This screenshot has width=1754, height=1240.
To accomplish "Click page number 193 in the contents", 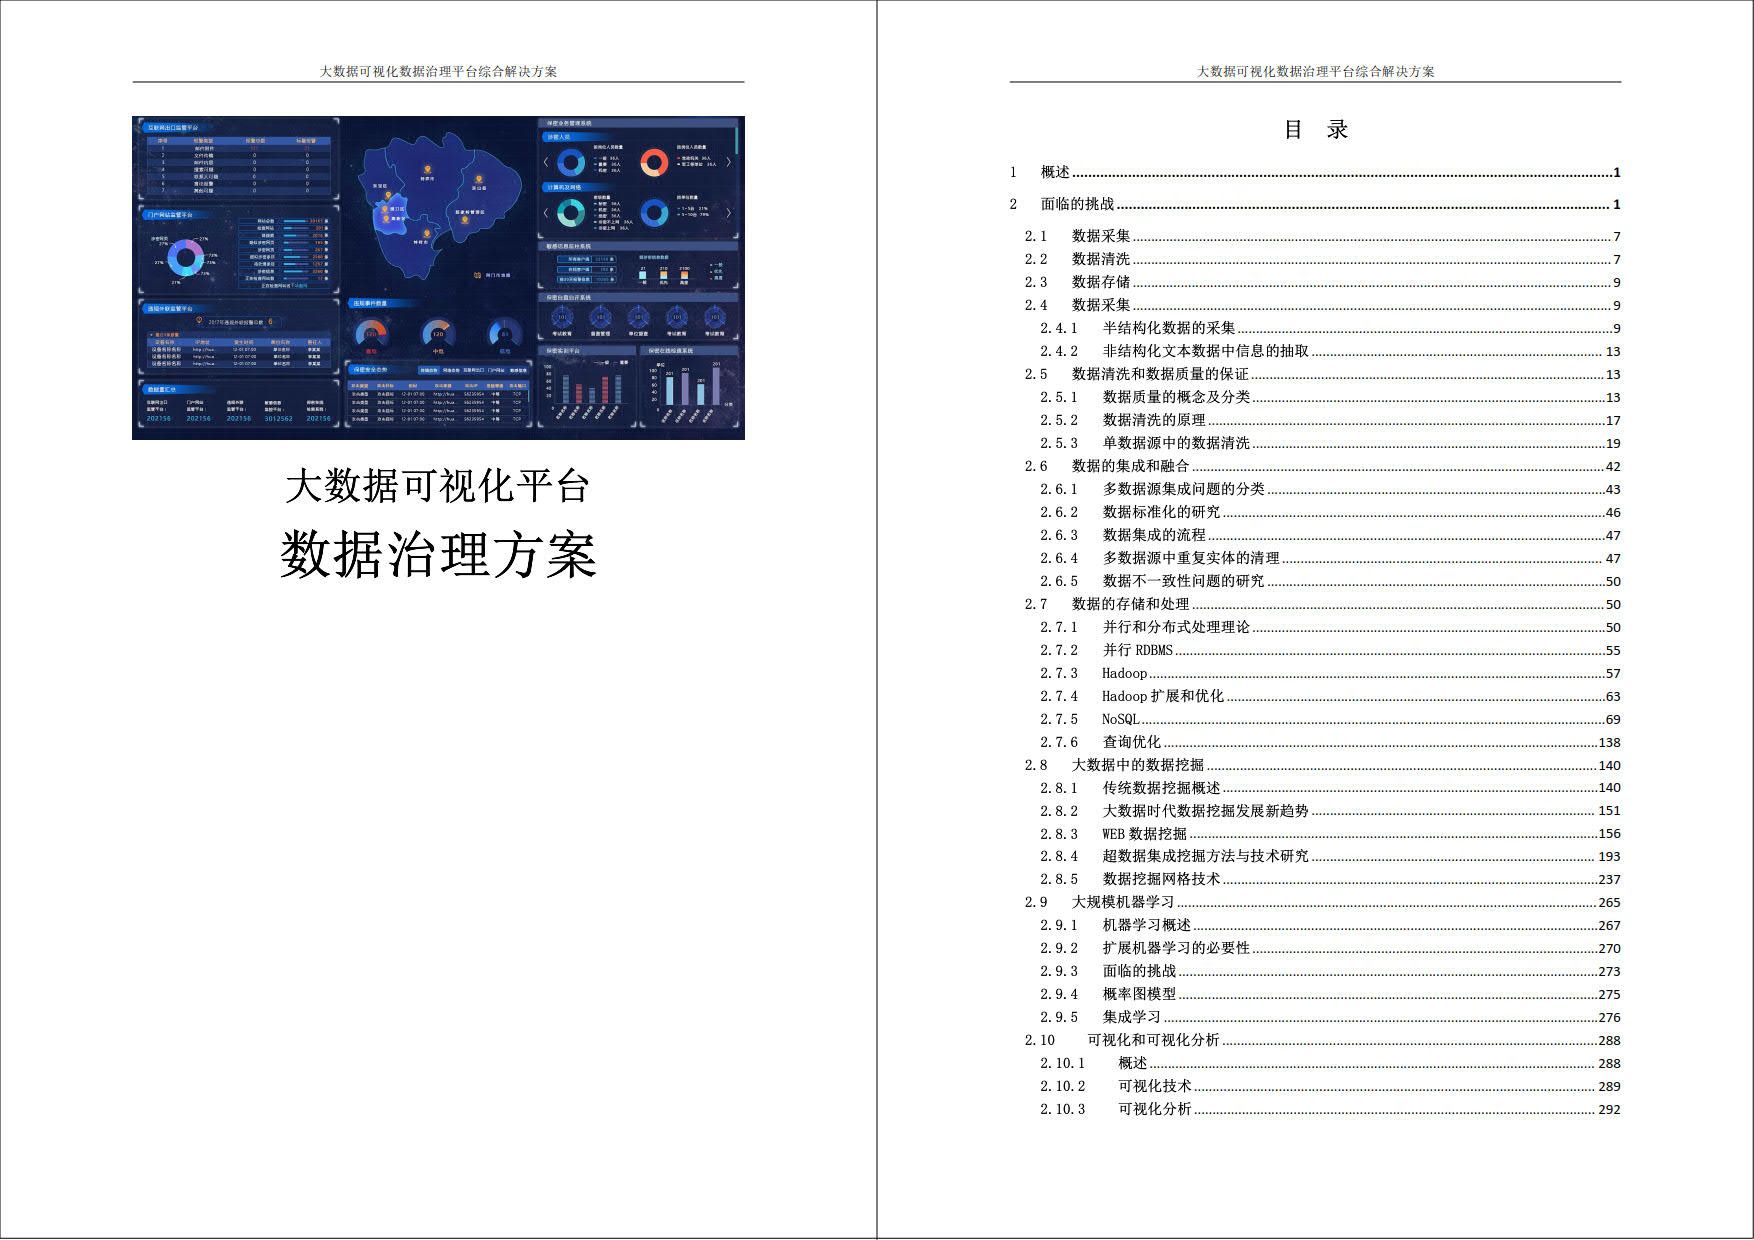I will coord(1609,856).
